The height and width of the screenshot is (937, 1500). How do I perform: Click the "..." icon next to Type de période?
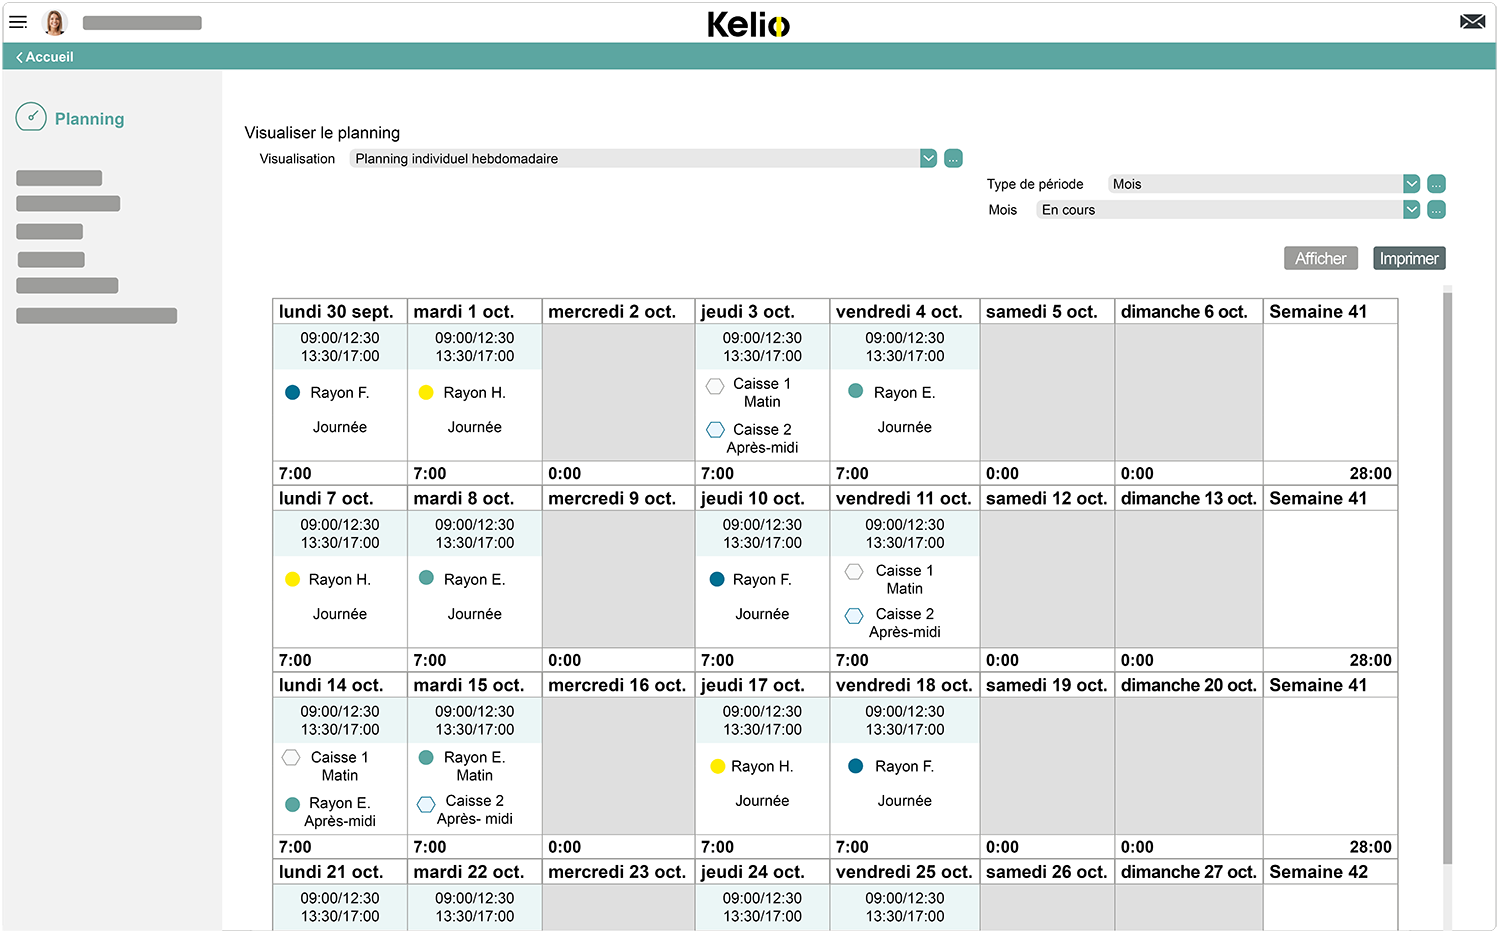(1436, 183)
